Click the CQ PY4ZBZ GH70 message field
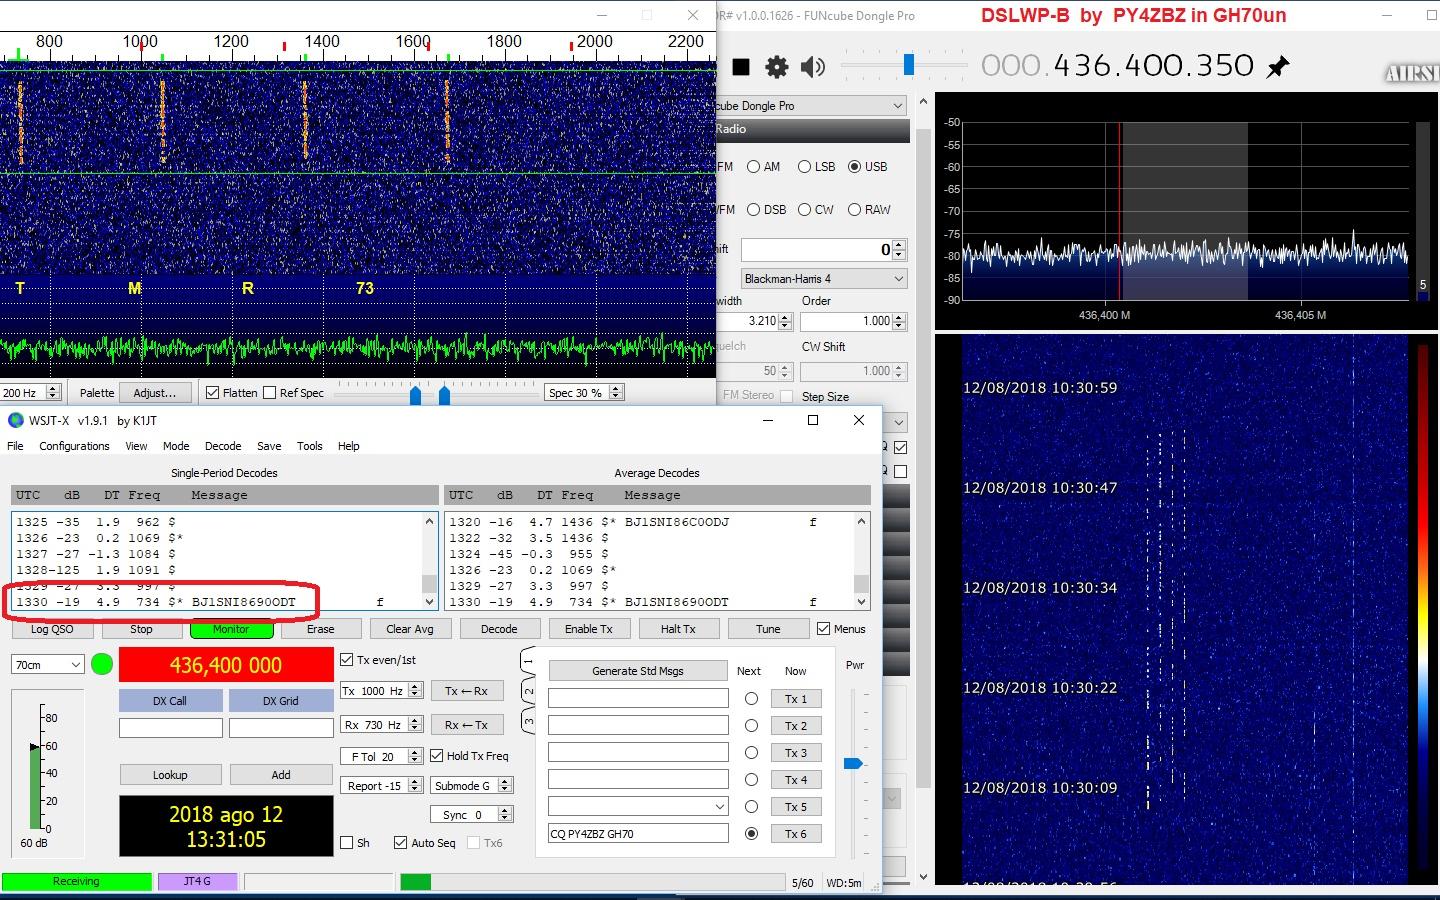The image size is (1440, 900). tap(638, 833)
